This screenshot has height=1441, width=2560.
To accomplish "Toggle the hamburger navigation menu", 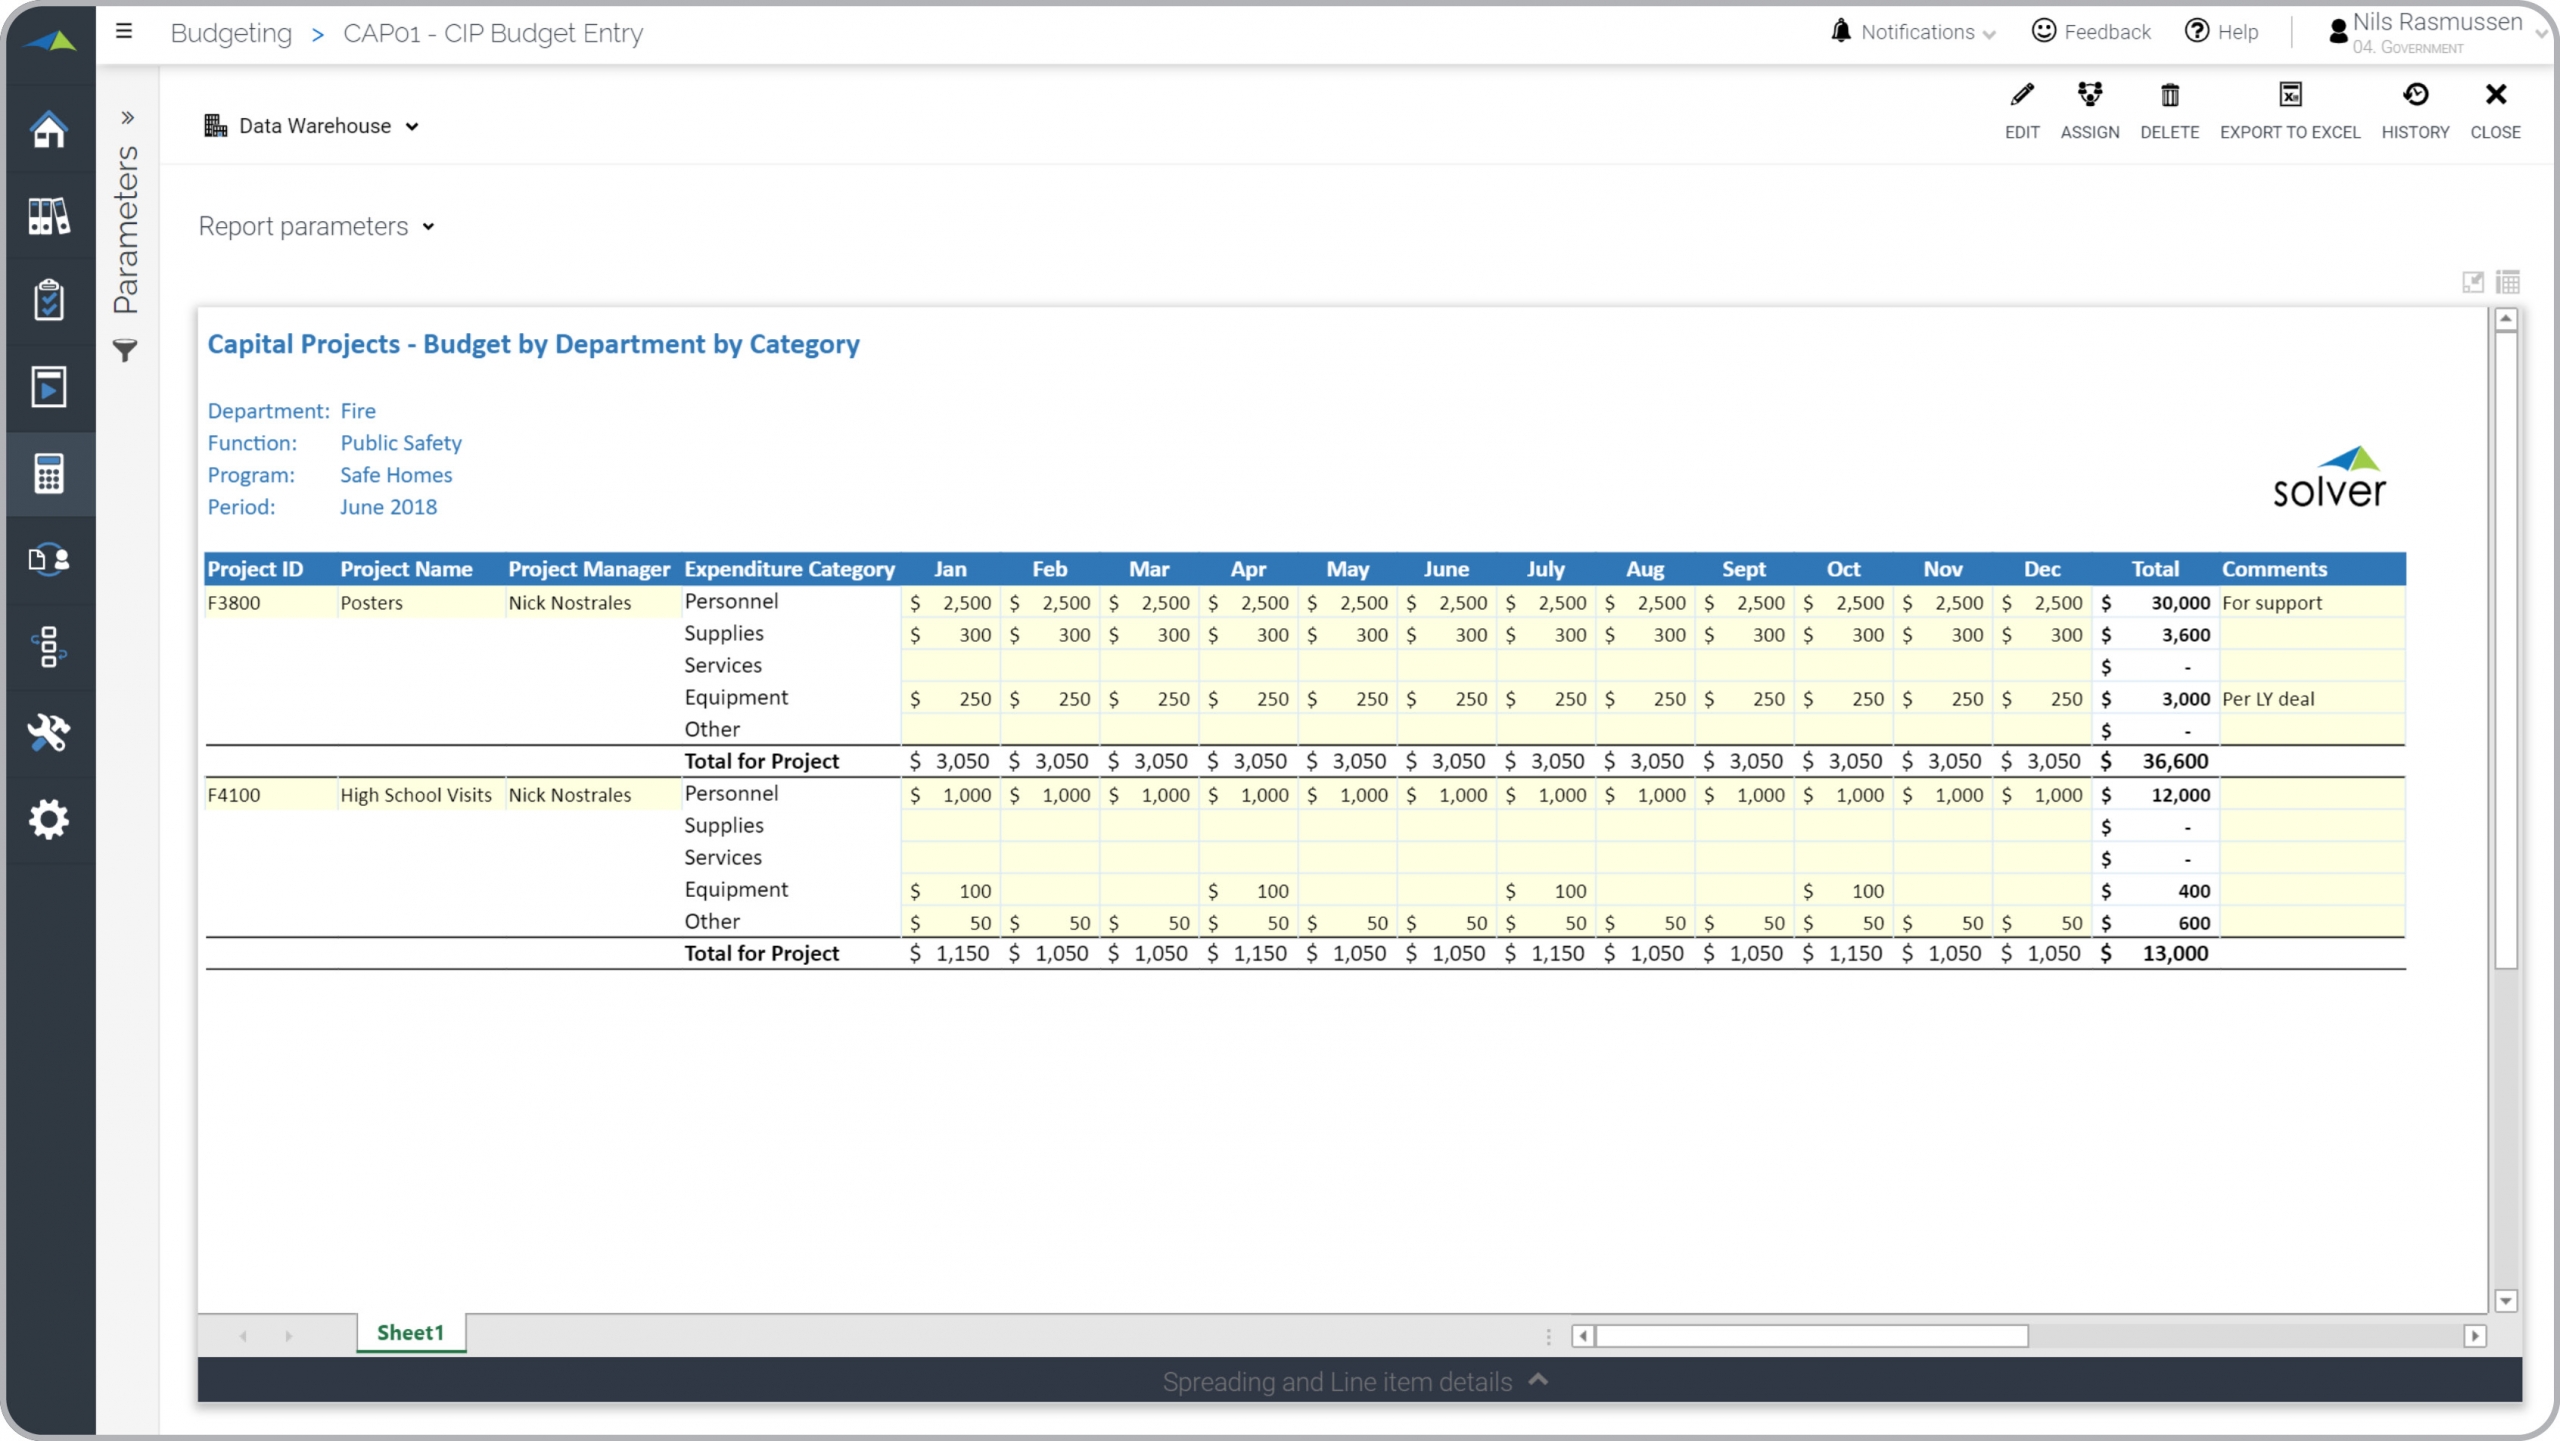I will (x=124, y=31).
